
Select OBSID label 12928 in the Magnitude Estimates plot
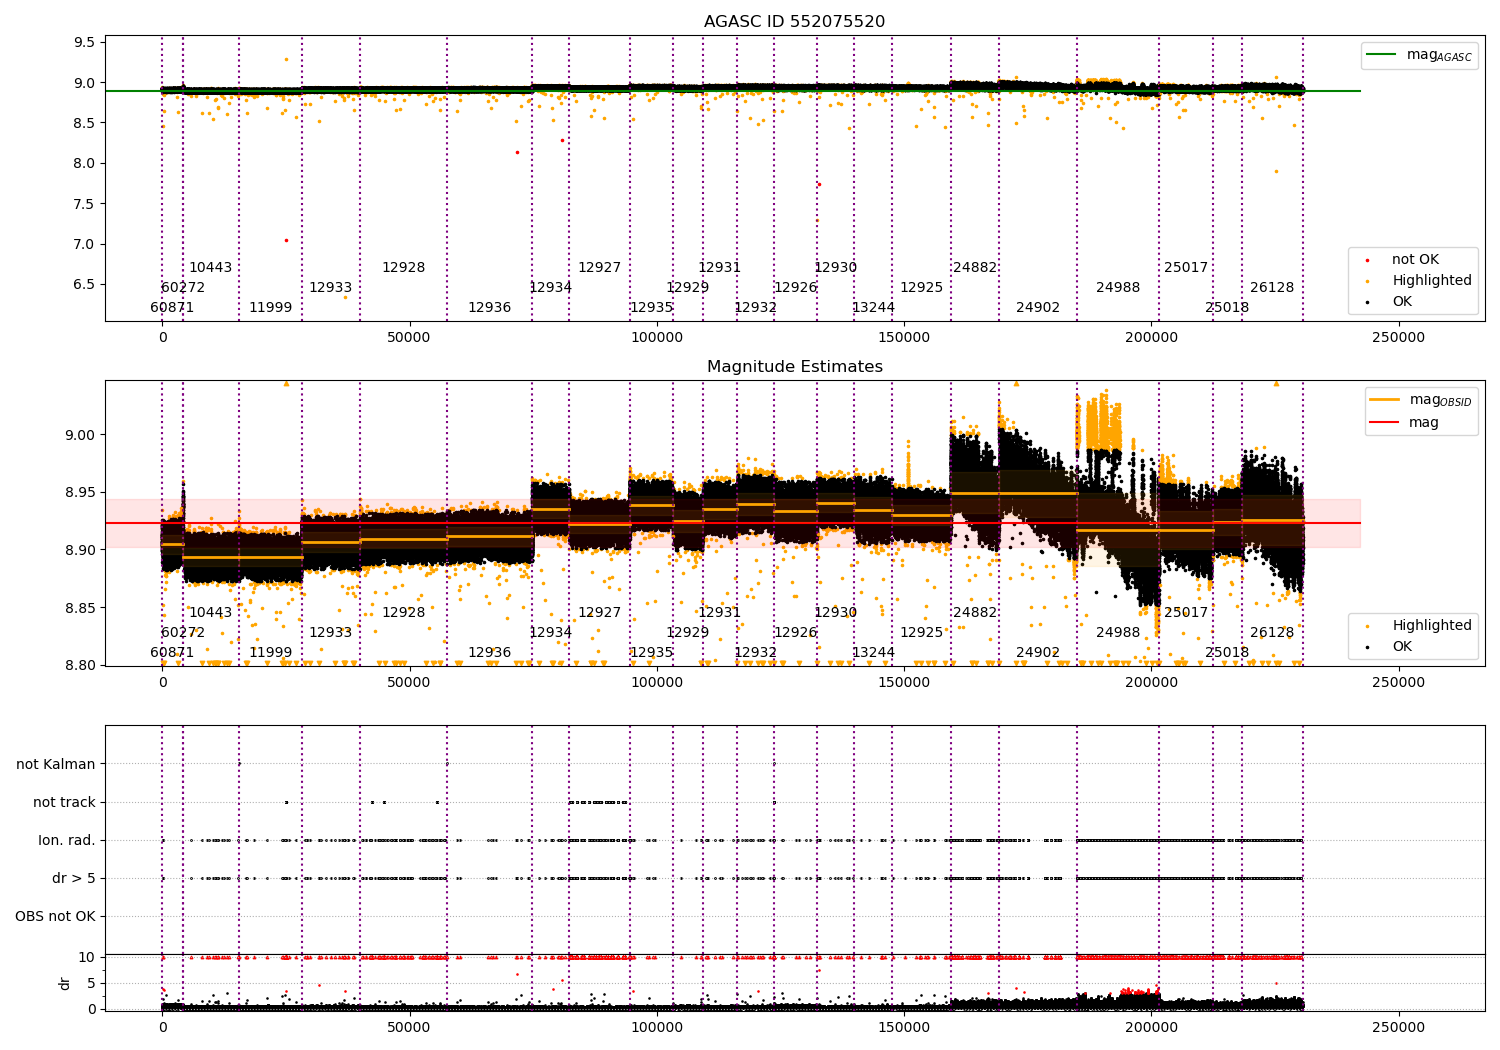click(x=403, y=613)
